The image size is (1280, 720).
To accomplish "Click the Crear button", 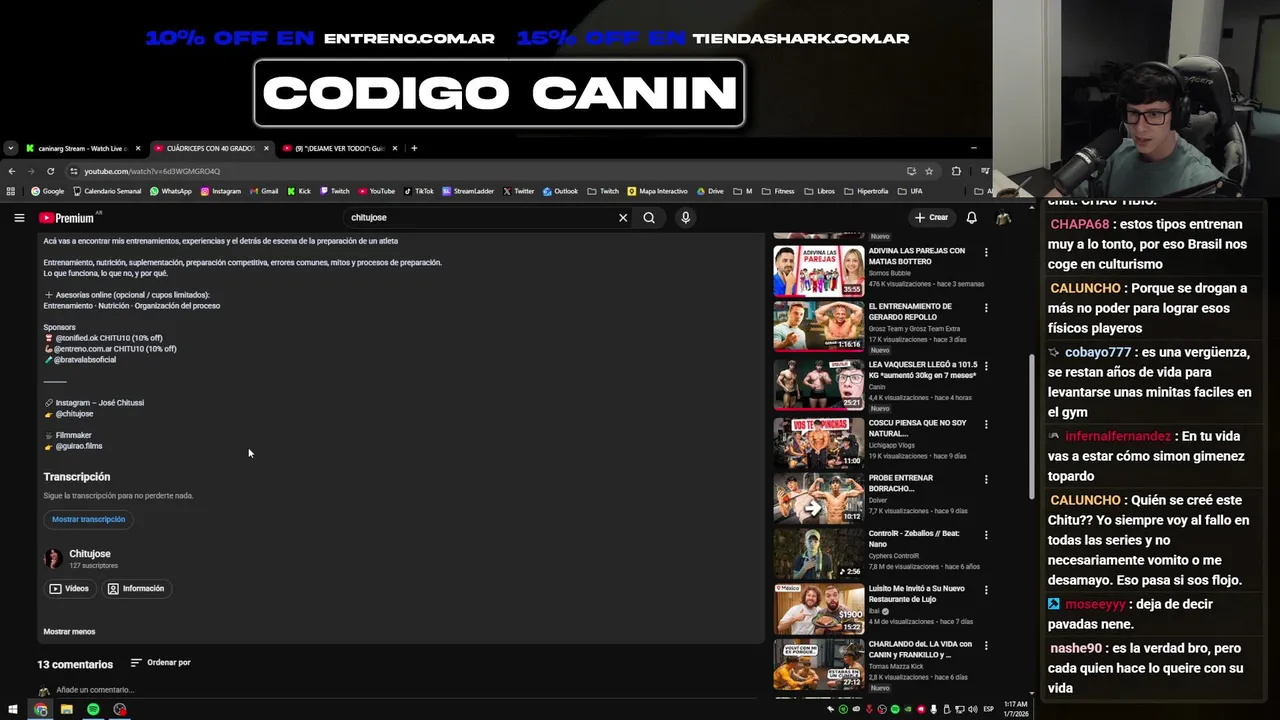I will [x=931, y=217].
